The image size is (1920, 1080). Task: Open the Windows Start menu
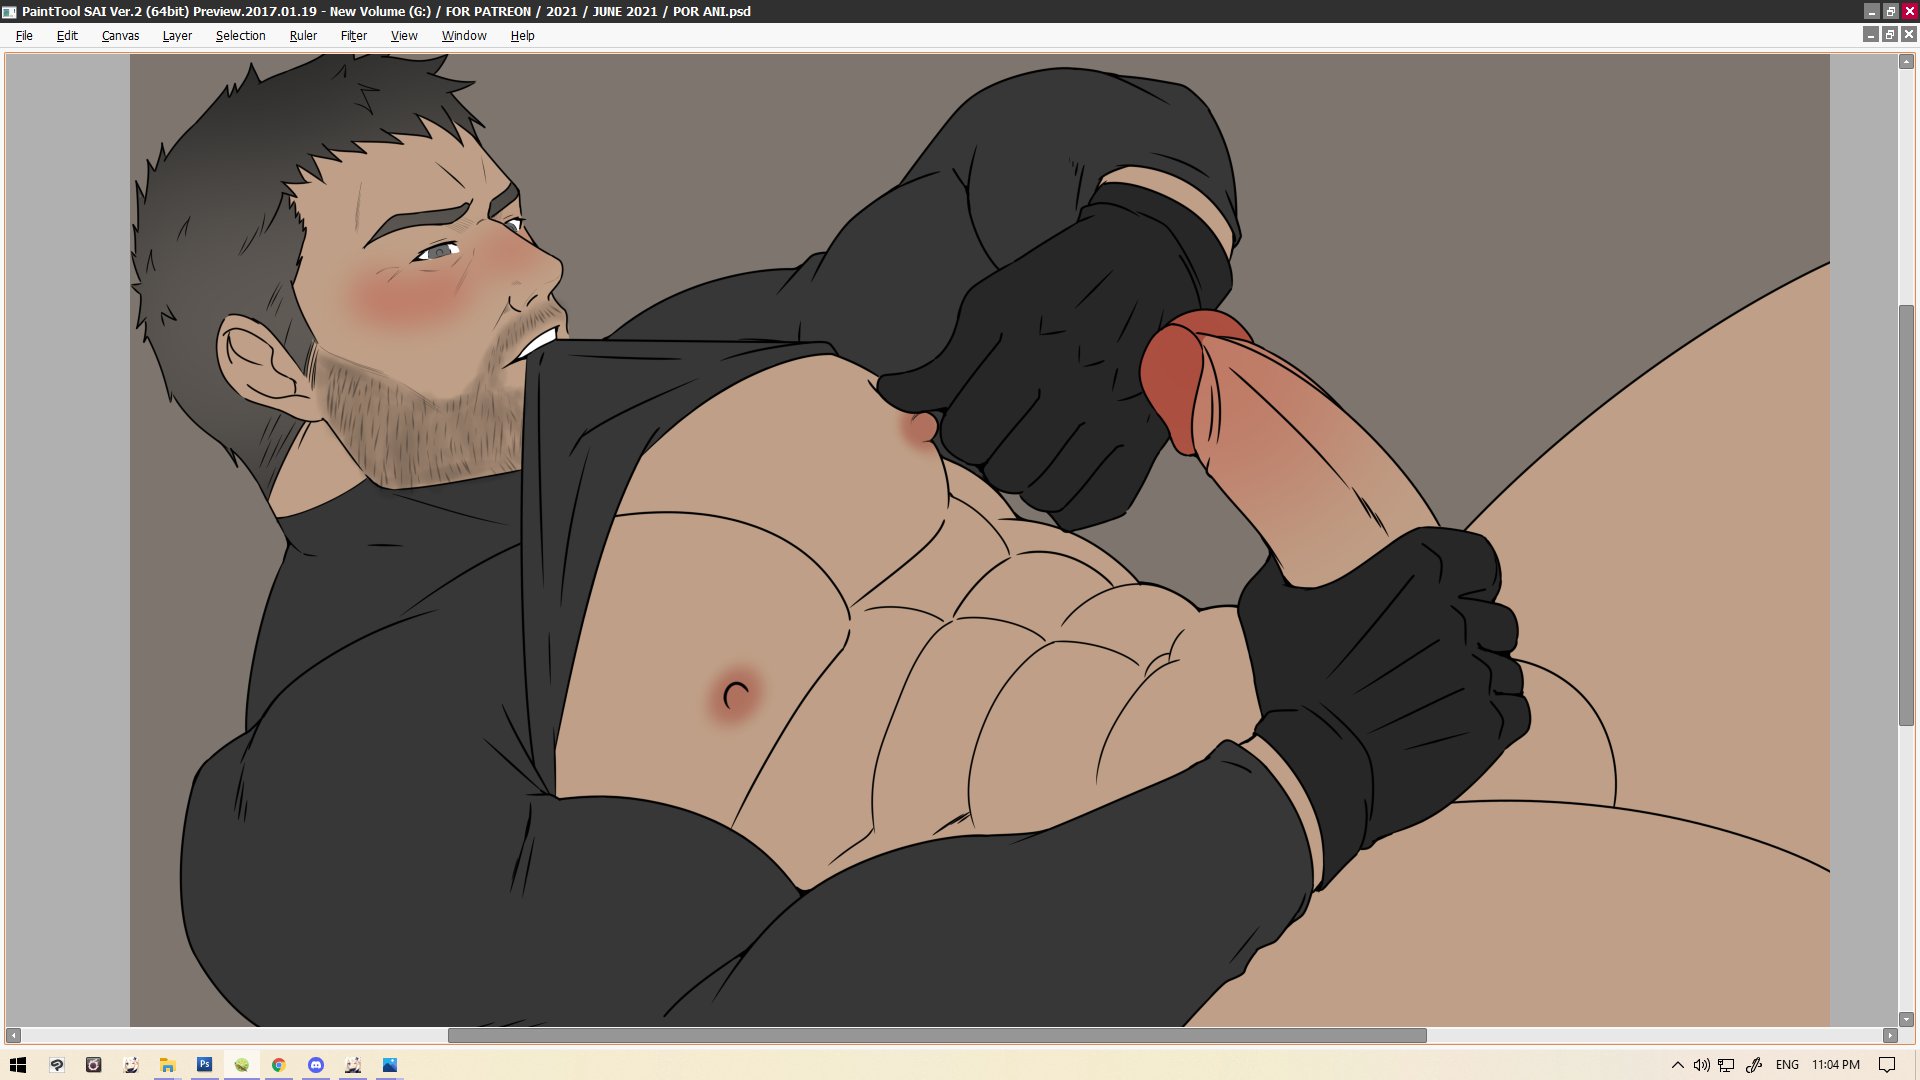coord(18,1065)
